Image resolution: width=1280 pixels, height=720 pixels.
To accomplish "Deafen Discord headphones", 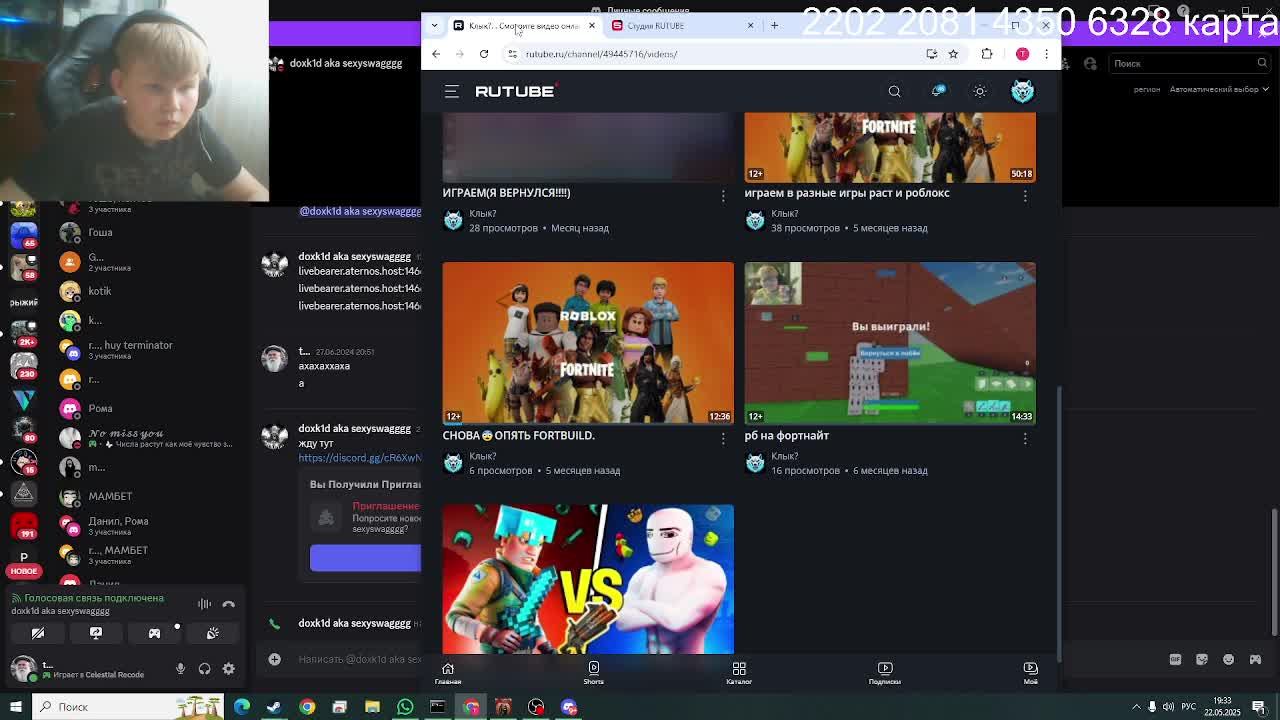I will [x=204, y=669].
